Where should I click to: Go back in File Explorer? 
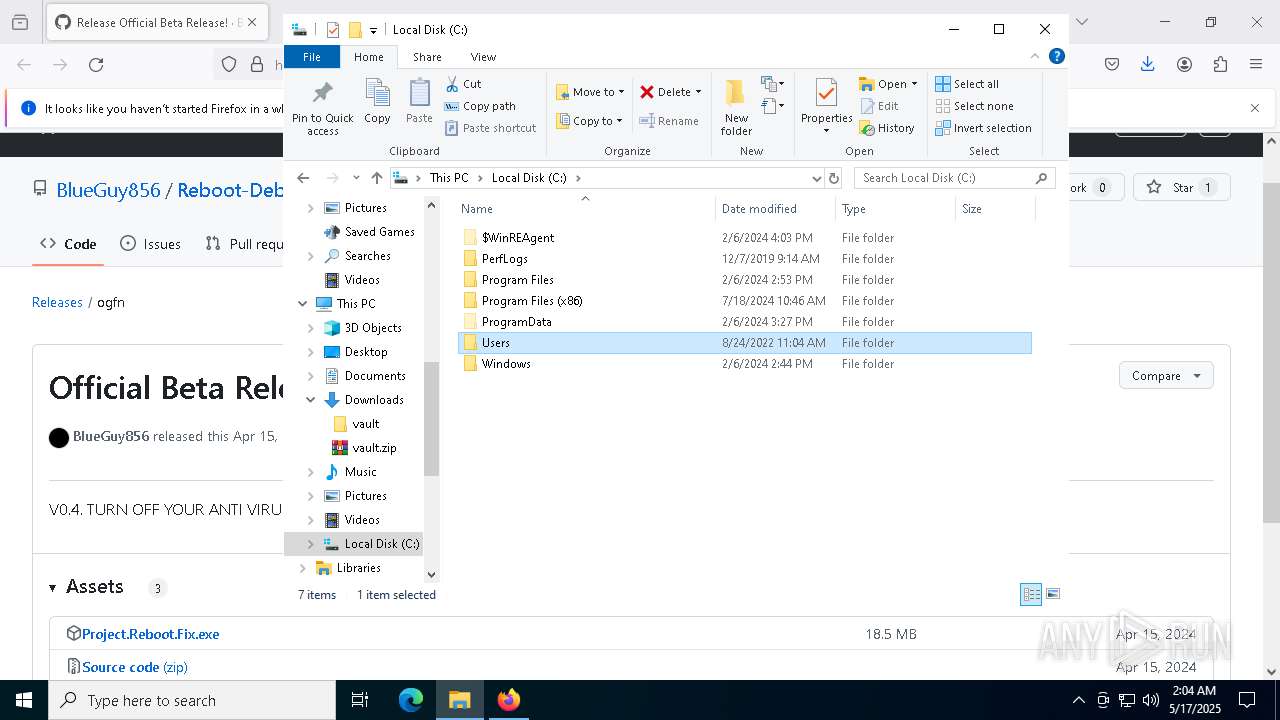tap(303, 178)
